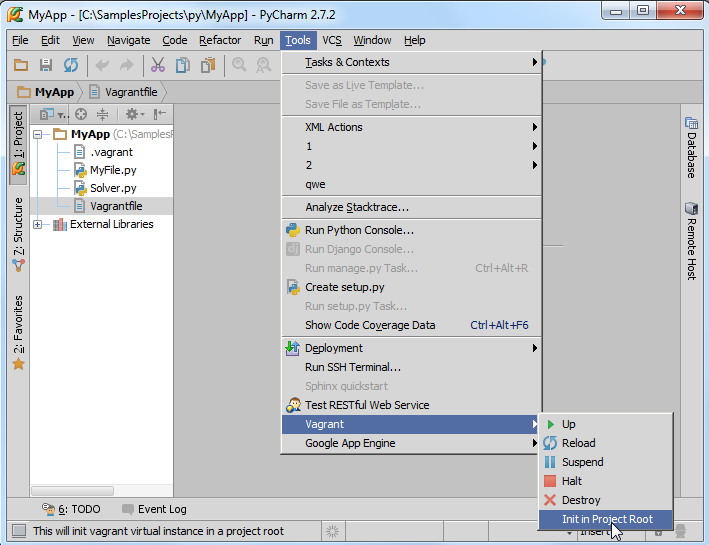Open the Help menu
Viewport: 709px width, 545px height.
coord(415,40)
